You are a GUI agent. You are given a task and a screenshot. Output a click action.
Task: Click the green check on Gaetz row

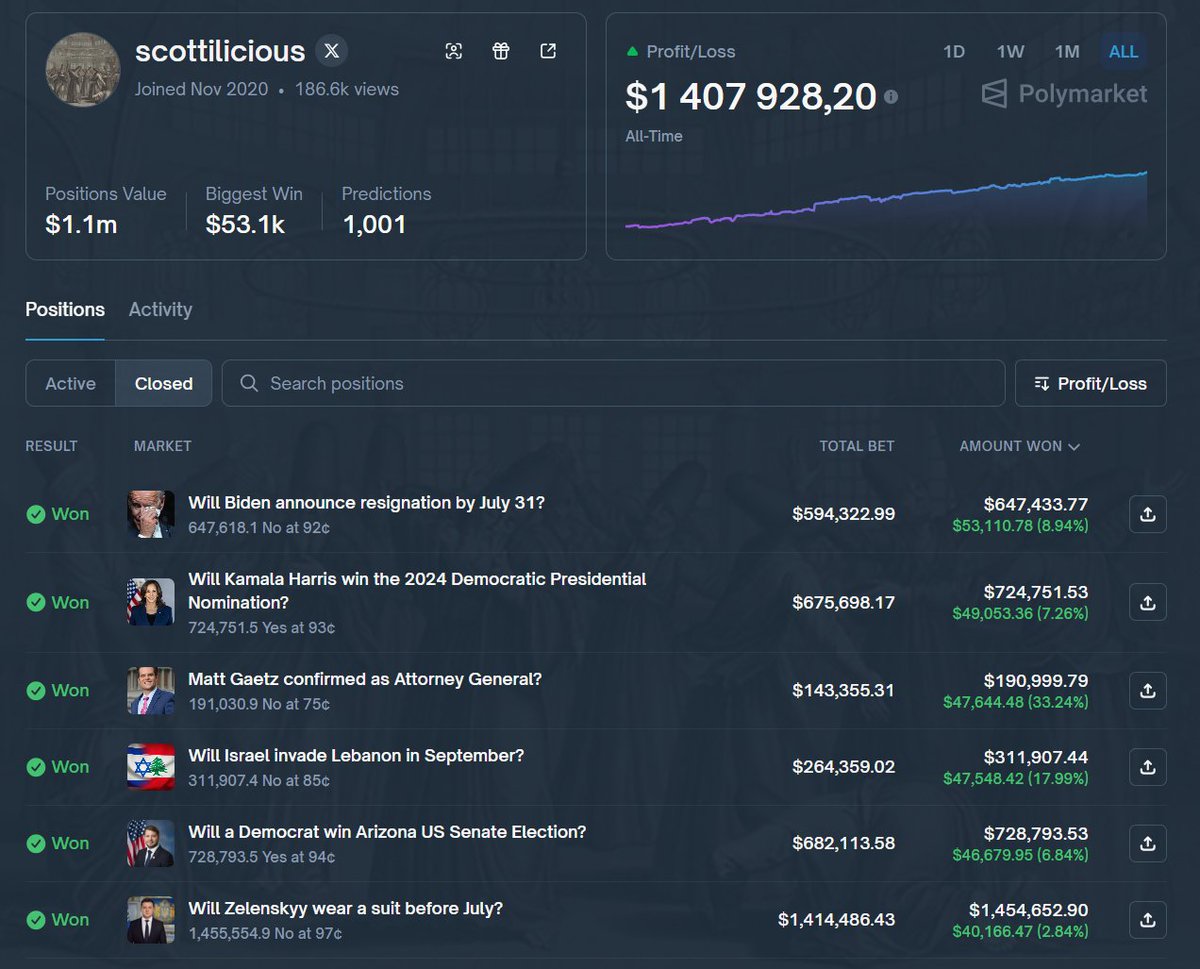36,690
